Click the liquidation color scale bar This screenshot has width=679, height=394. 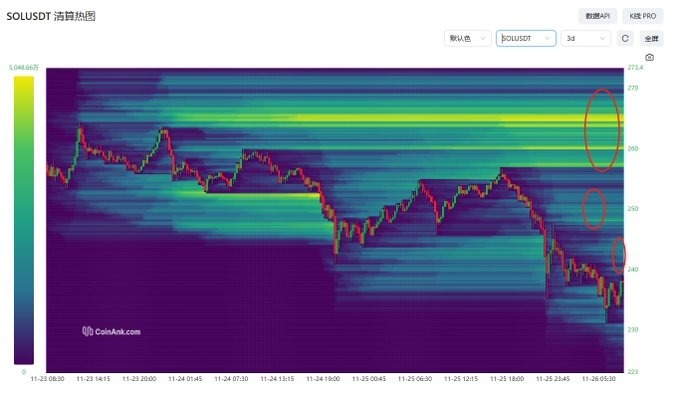point(24,220)
